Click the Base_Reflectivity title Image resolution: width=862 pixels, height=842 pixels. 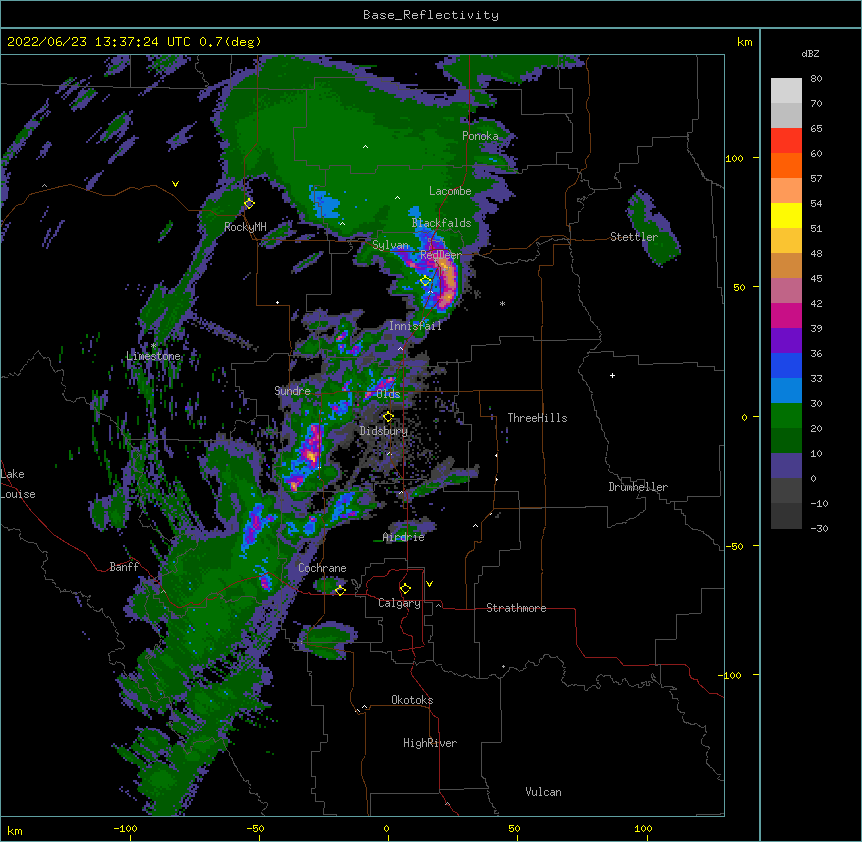click(x=431, y=15)
